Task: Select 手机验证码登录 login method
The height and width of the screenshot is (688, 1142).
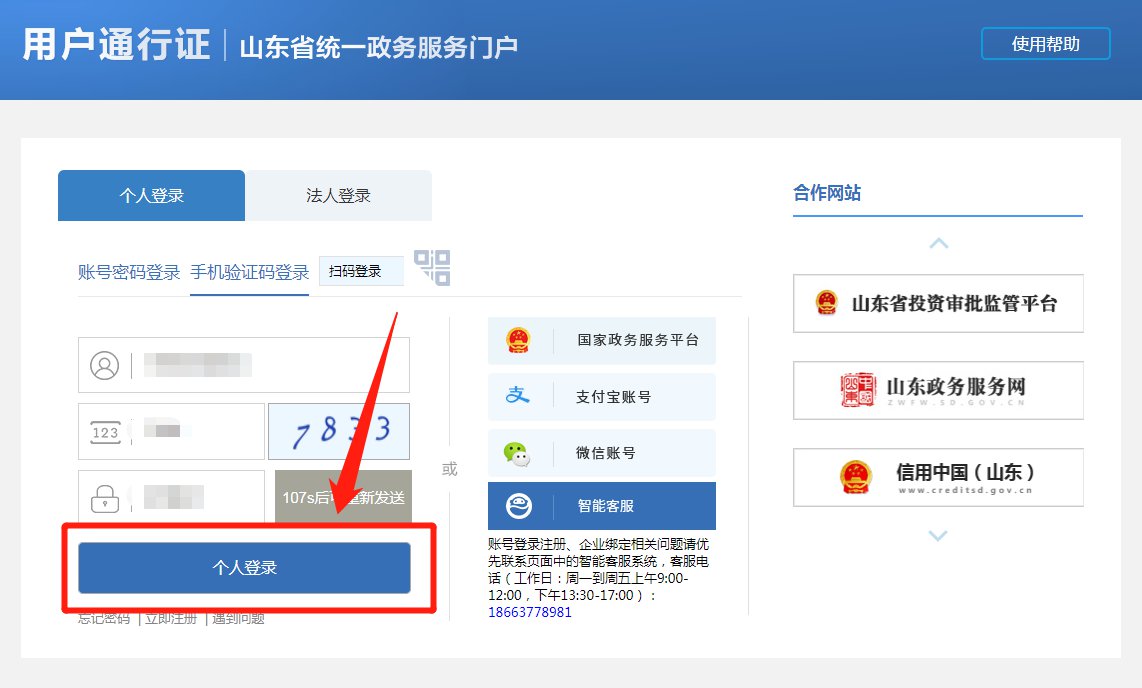Action: pos(250,272)
